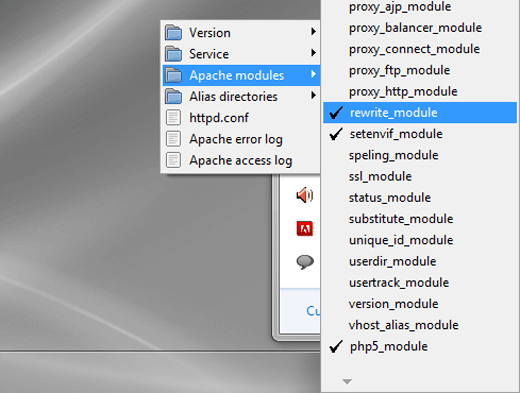This screenshot has width=520, height=393.
Task: Uncheck the rewrite_module entry
Action: click(420, 113)
